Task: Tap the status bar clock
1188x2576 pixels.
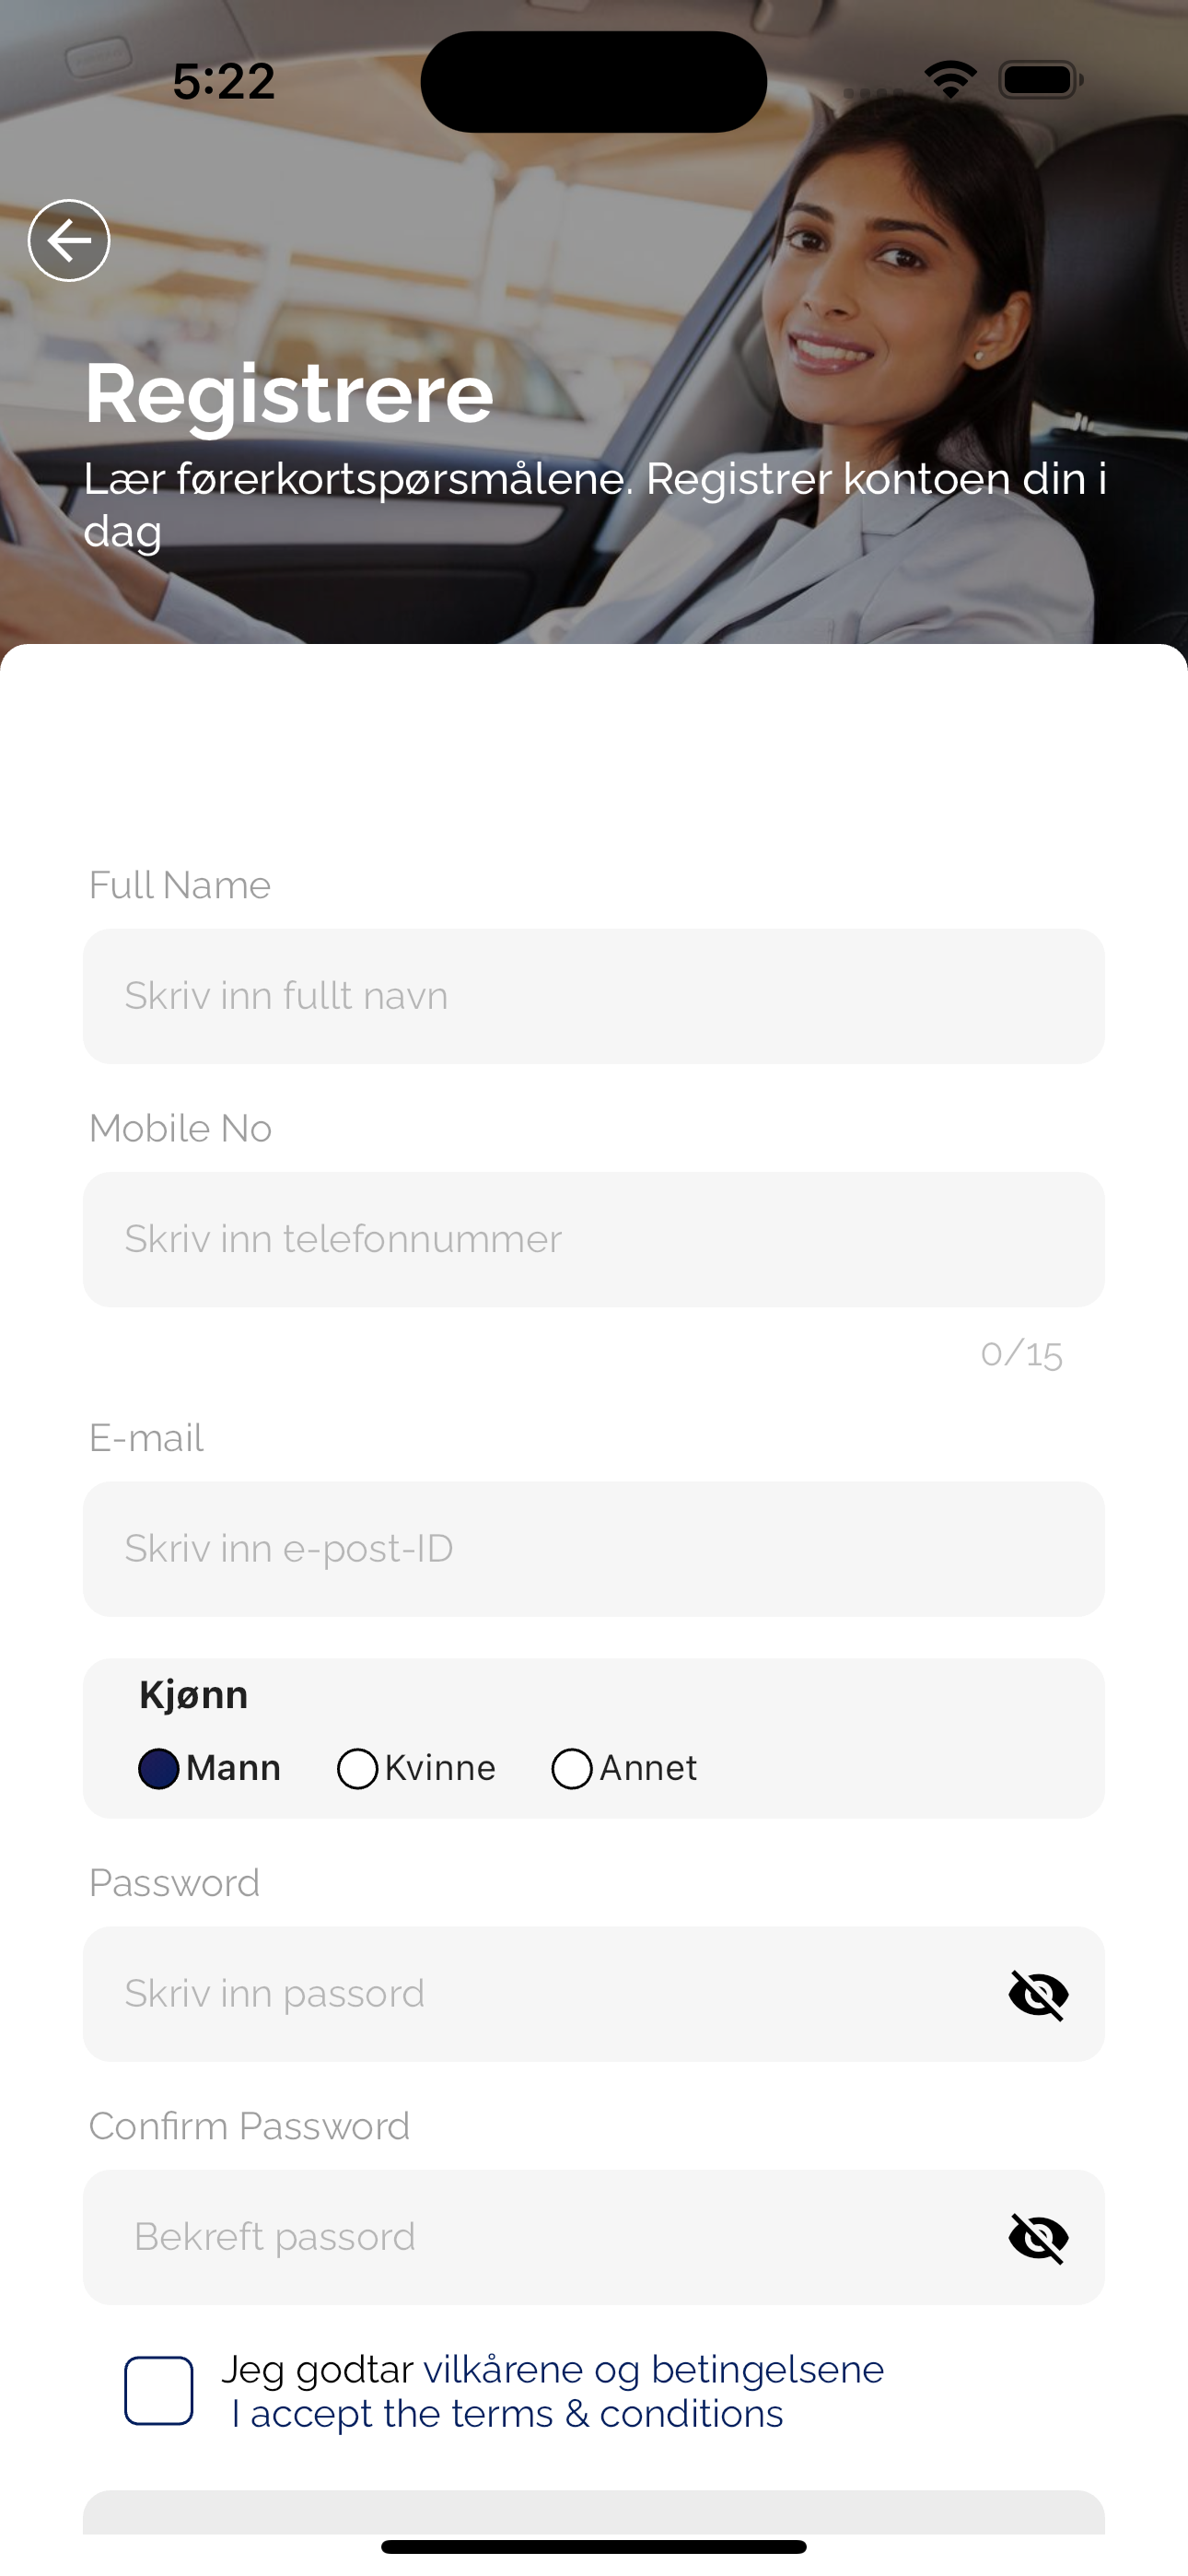Action: (x=224, y=81)
